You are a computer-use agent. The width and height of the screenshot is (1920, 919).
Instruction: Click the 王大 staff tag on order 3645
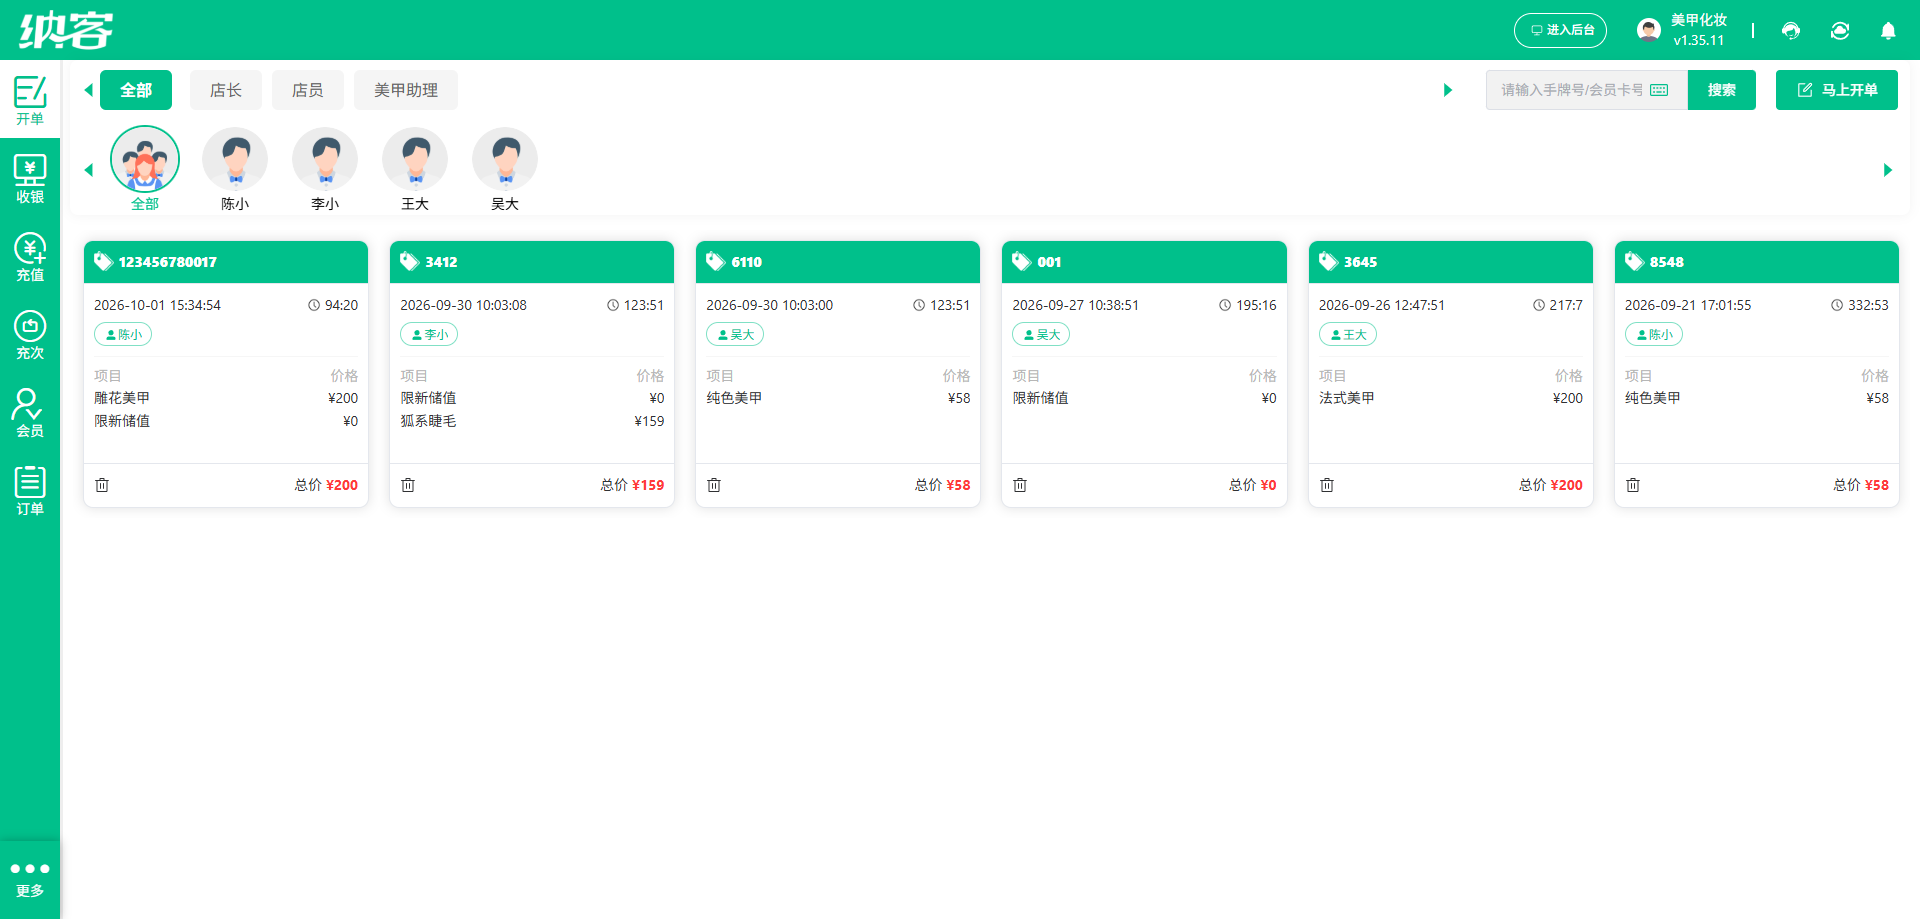[1348, 334]
